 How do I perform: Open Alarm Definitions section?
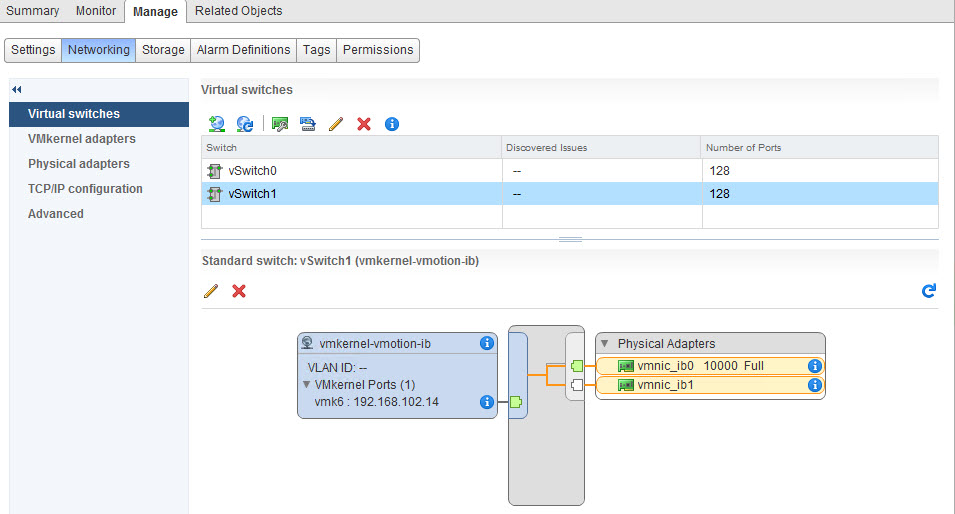243,50
